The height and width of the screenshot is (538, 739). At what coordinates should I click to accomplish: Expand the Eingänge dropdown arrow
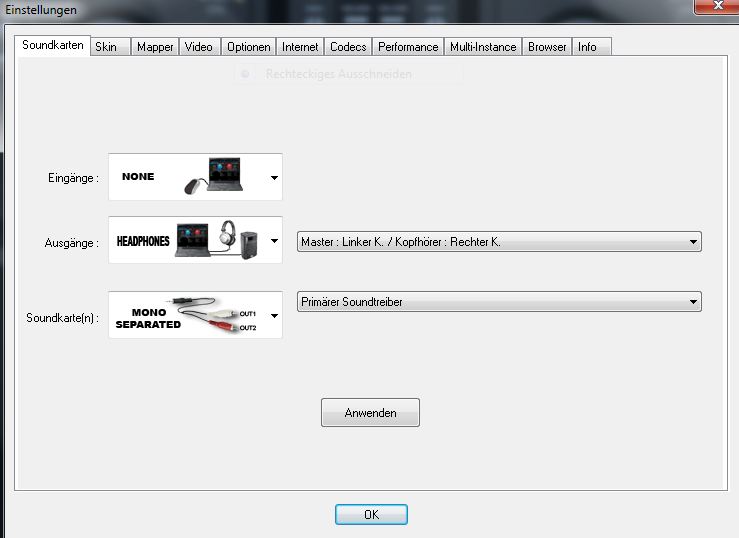click(x=274, y=178)
